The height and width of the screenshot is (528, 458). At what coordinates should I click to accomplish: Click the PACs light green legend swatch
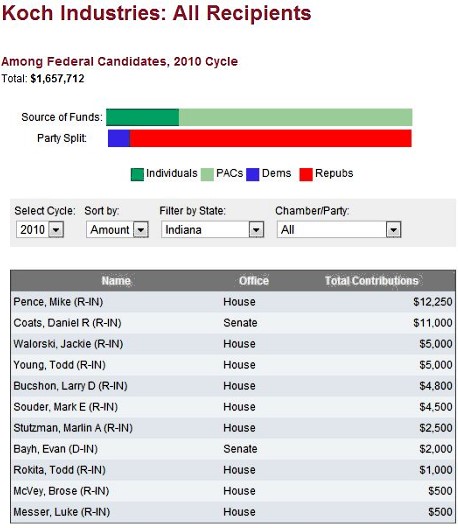click(x=207, y=174)
